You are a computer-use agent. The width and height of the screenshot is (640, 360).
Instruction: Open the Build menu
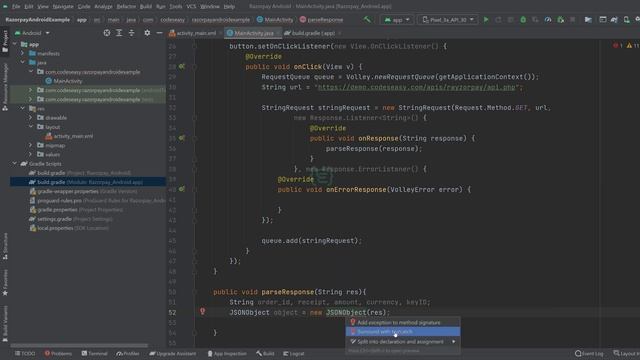click(x=146, y=7)
